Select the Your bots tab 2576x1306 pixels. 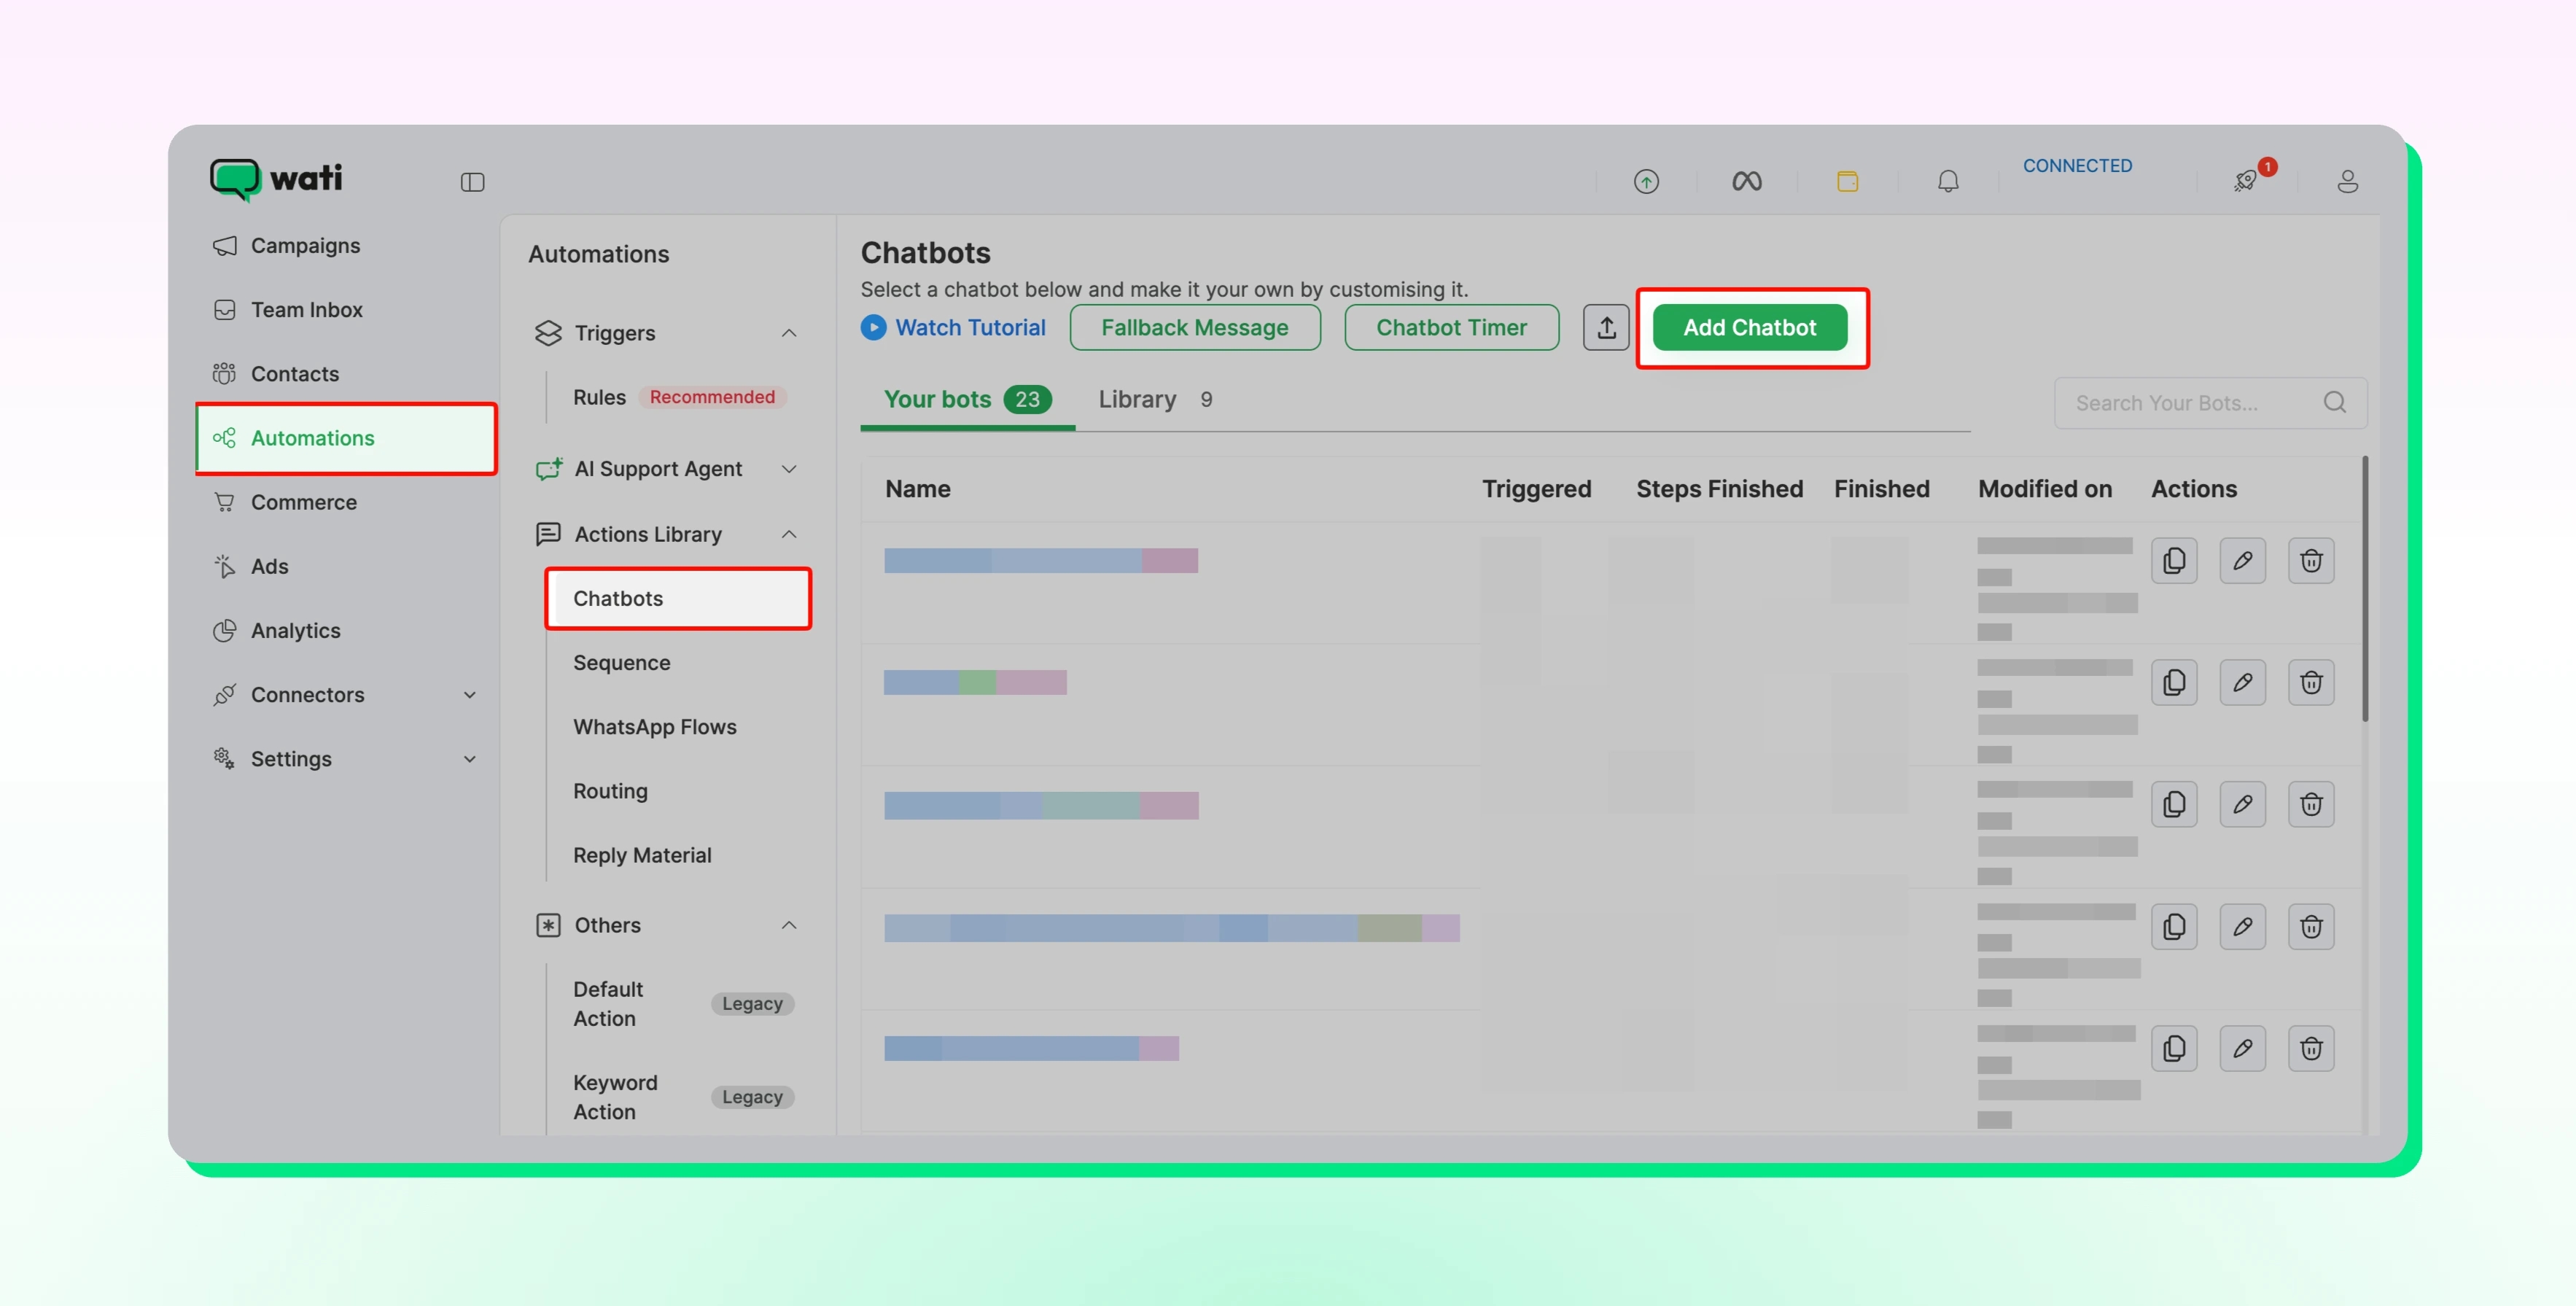(967, 400)
